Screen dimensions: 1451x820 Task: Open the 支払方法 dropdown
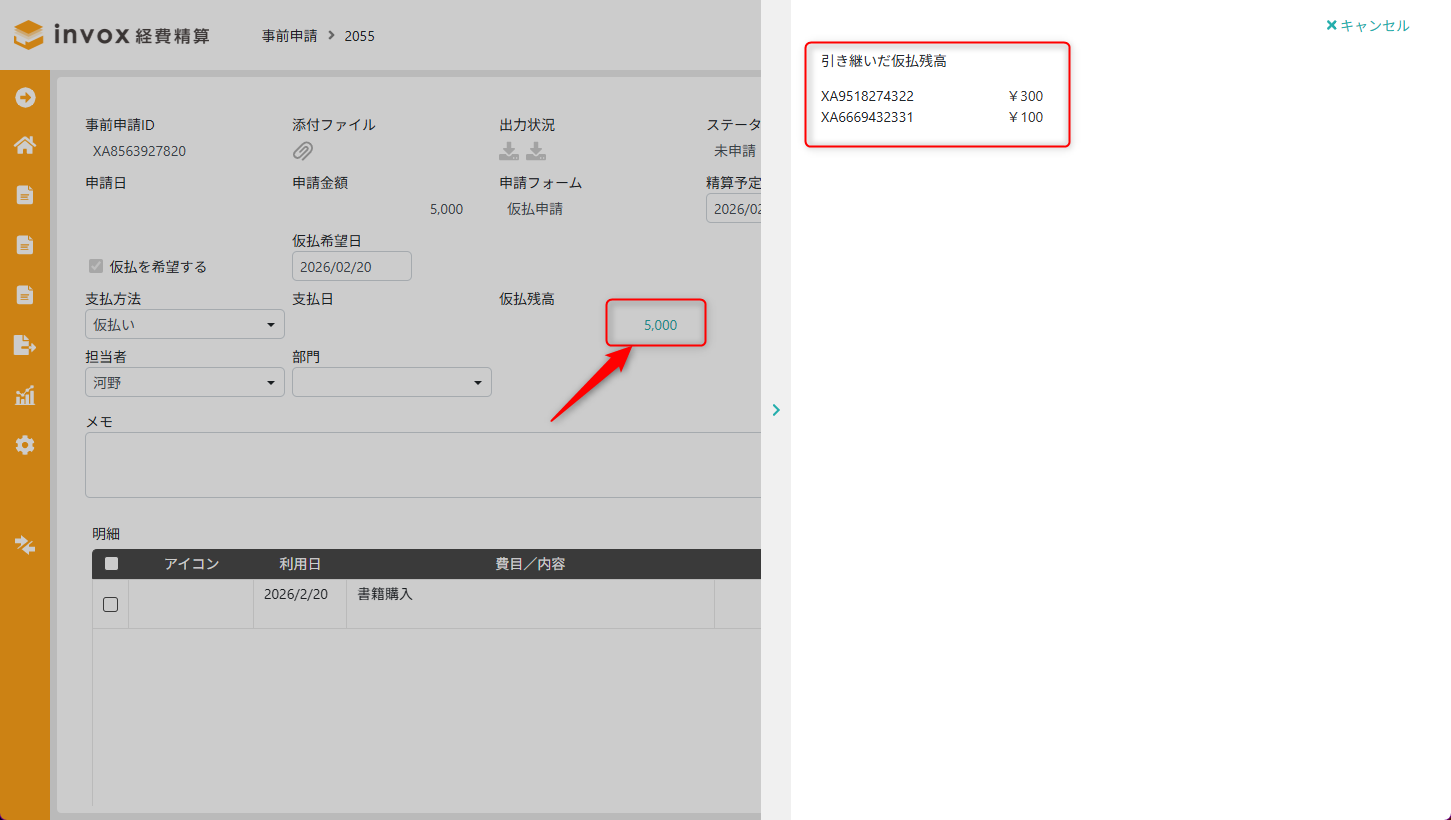coord(185,324)
